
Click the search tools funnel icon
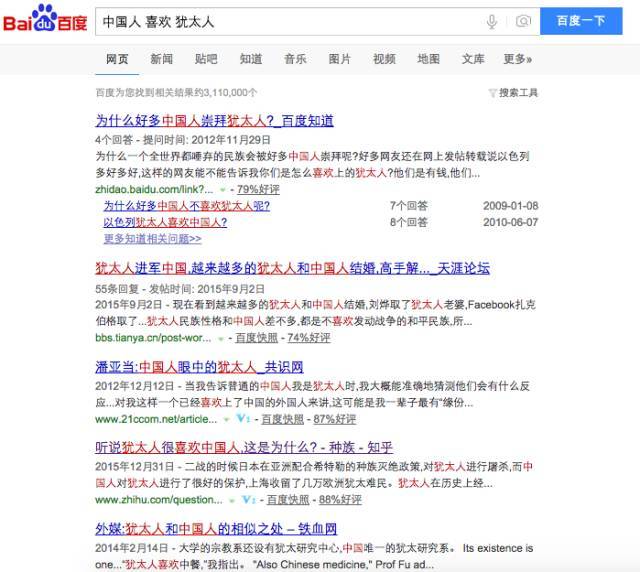pyautogui.click(x=492, y=93)
